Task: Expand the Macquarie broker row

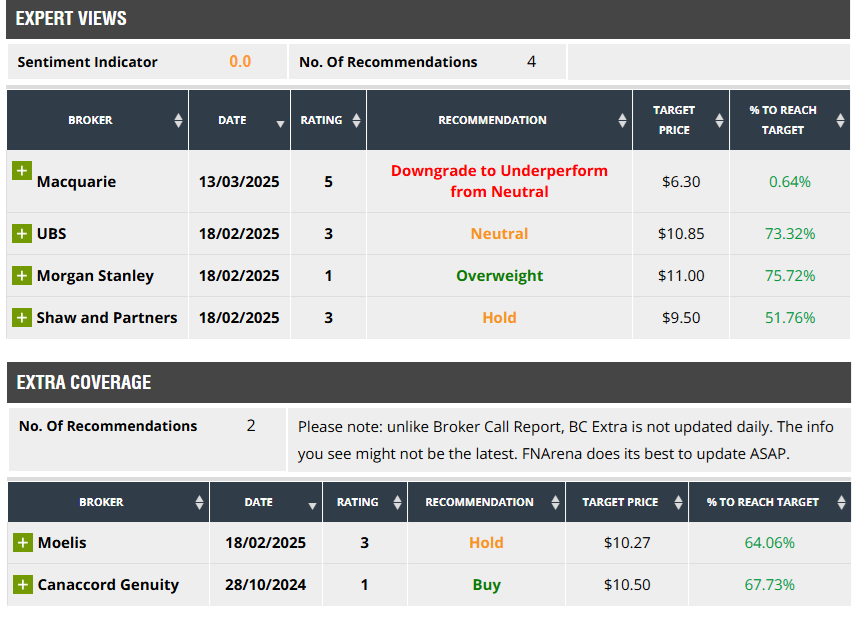Action: point(21,171)
